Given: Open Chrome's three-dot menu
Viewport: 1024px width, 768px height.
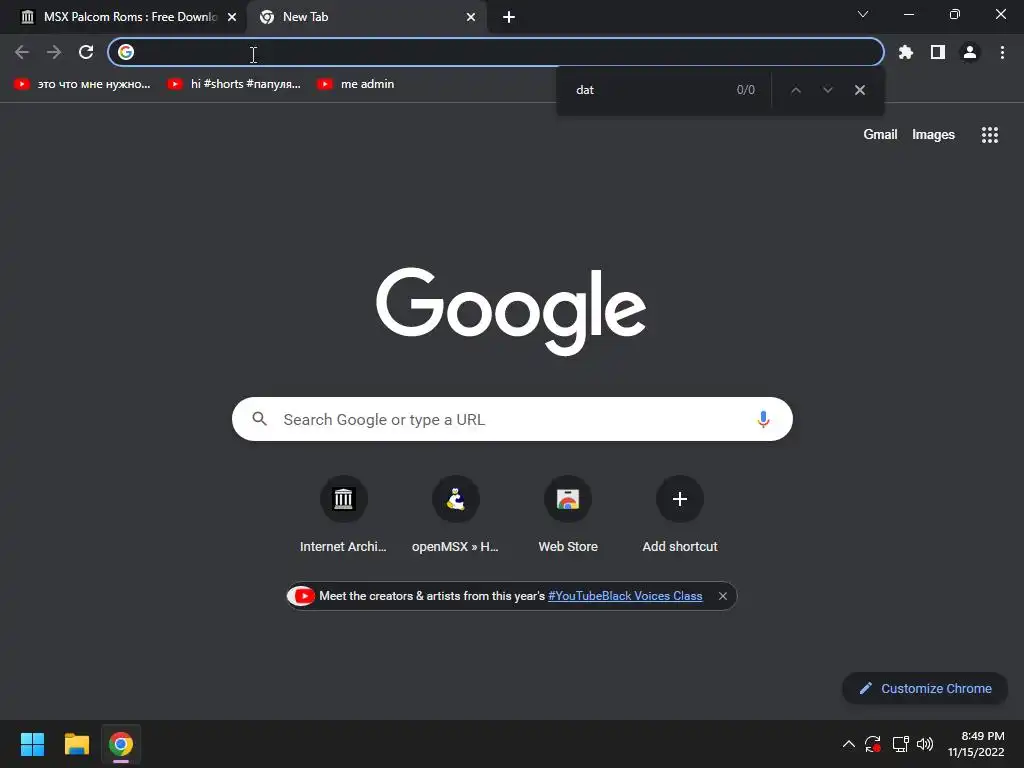Looking at the screenshot, I should click(1002, 52).
